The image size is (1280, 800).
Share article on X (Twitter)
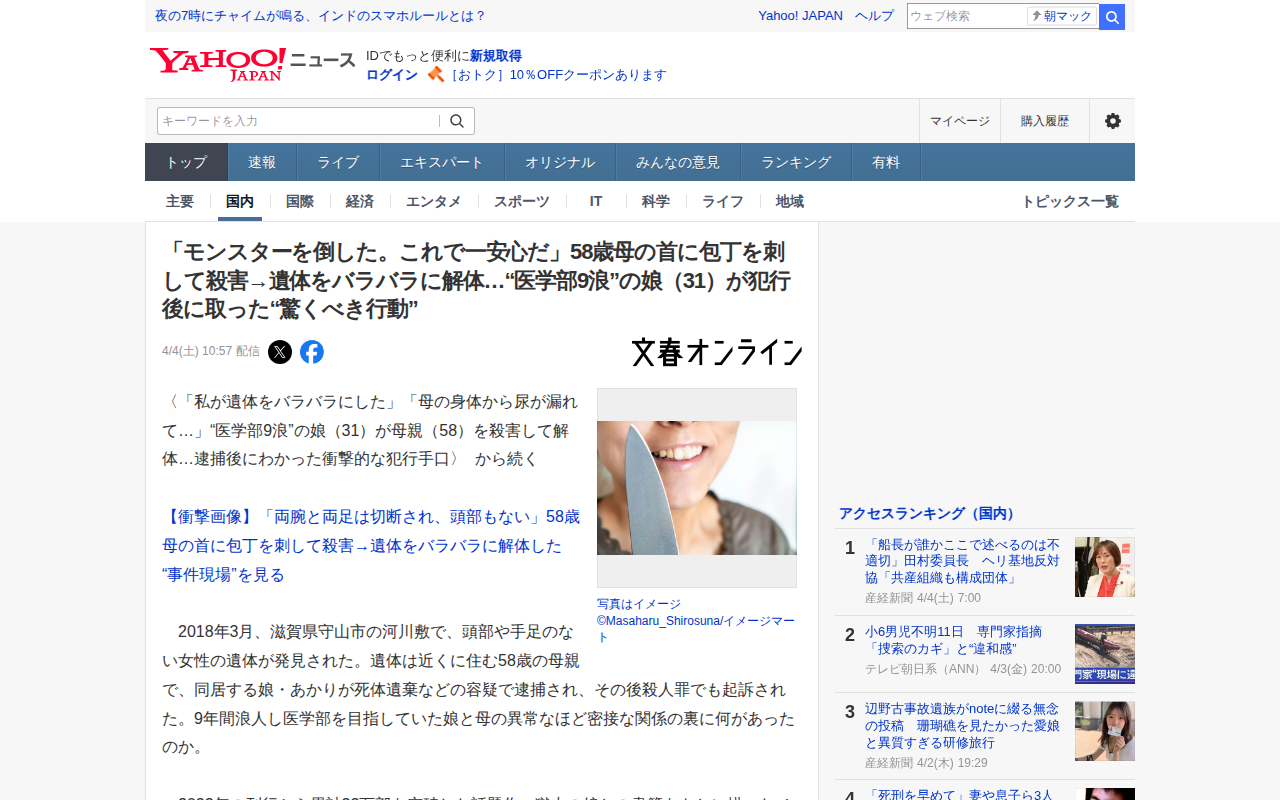(x=280, y=352)
